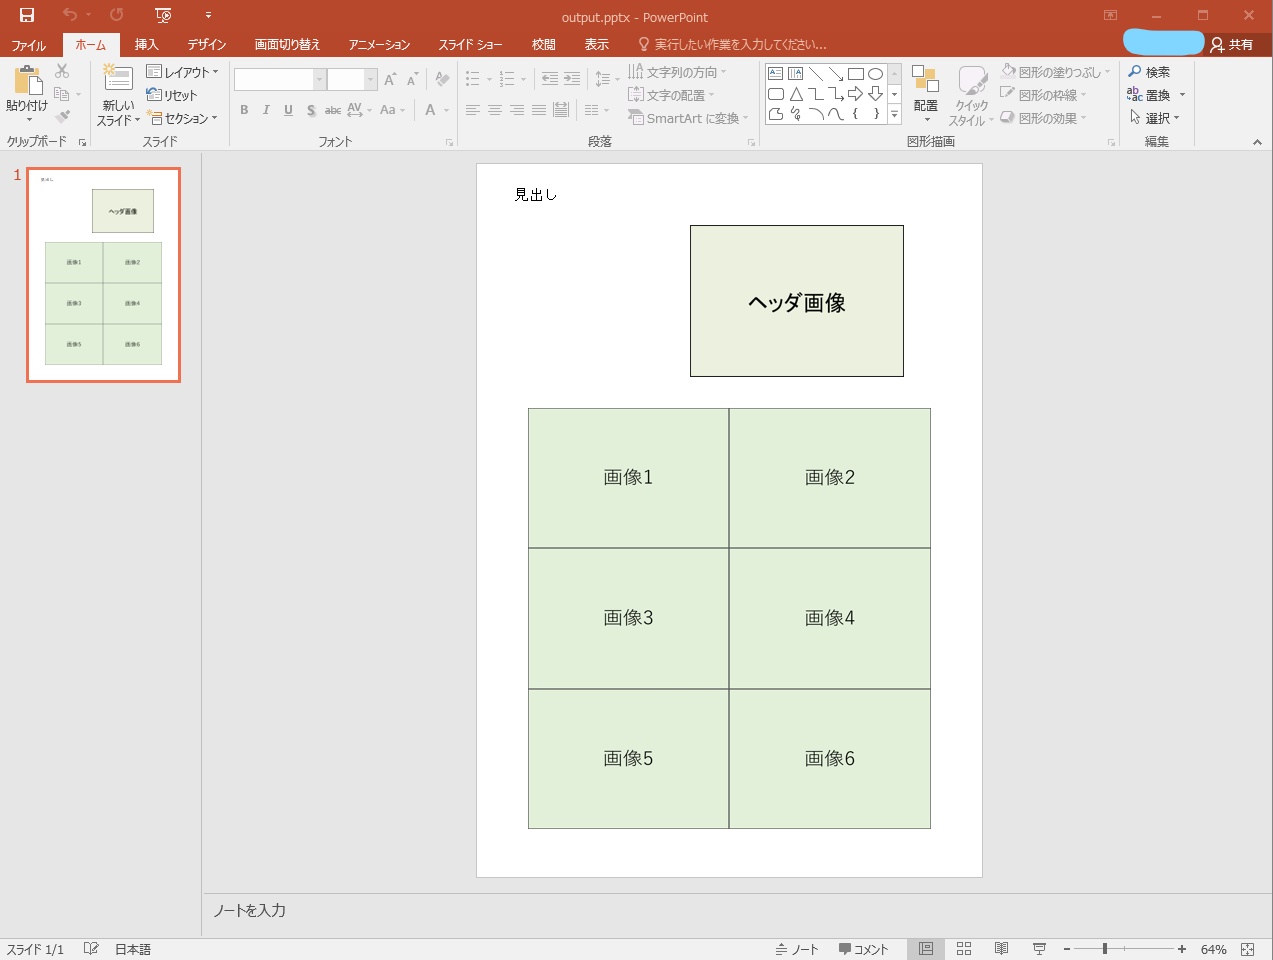1273x960 pixels.
Task: Select the oval shape from the shapes gallery
Action: point(877,72)
